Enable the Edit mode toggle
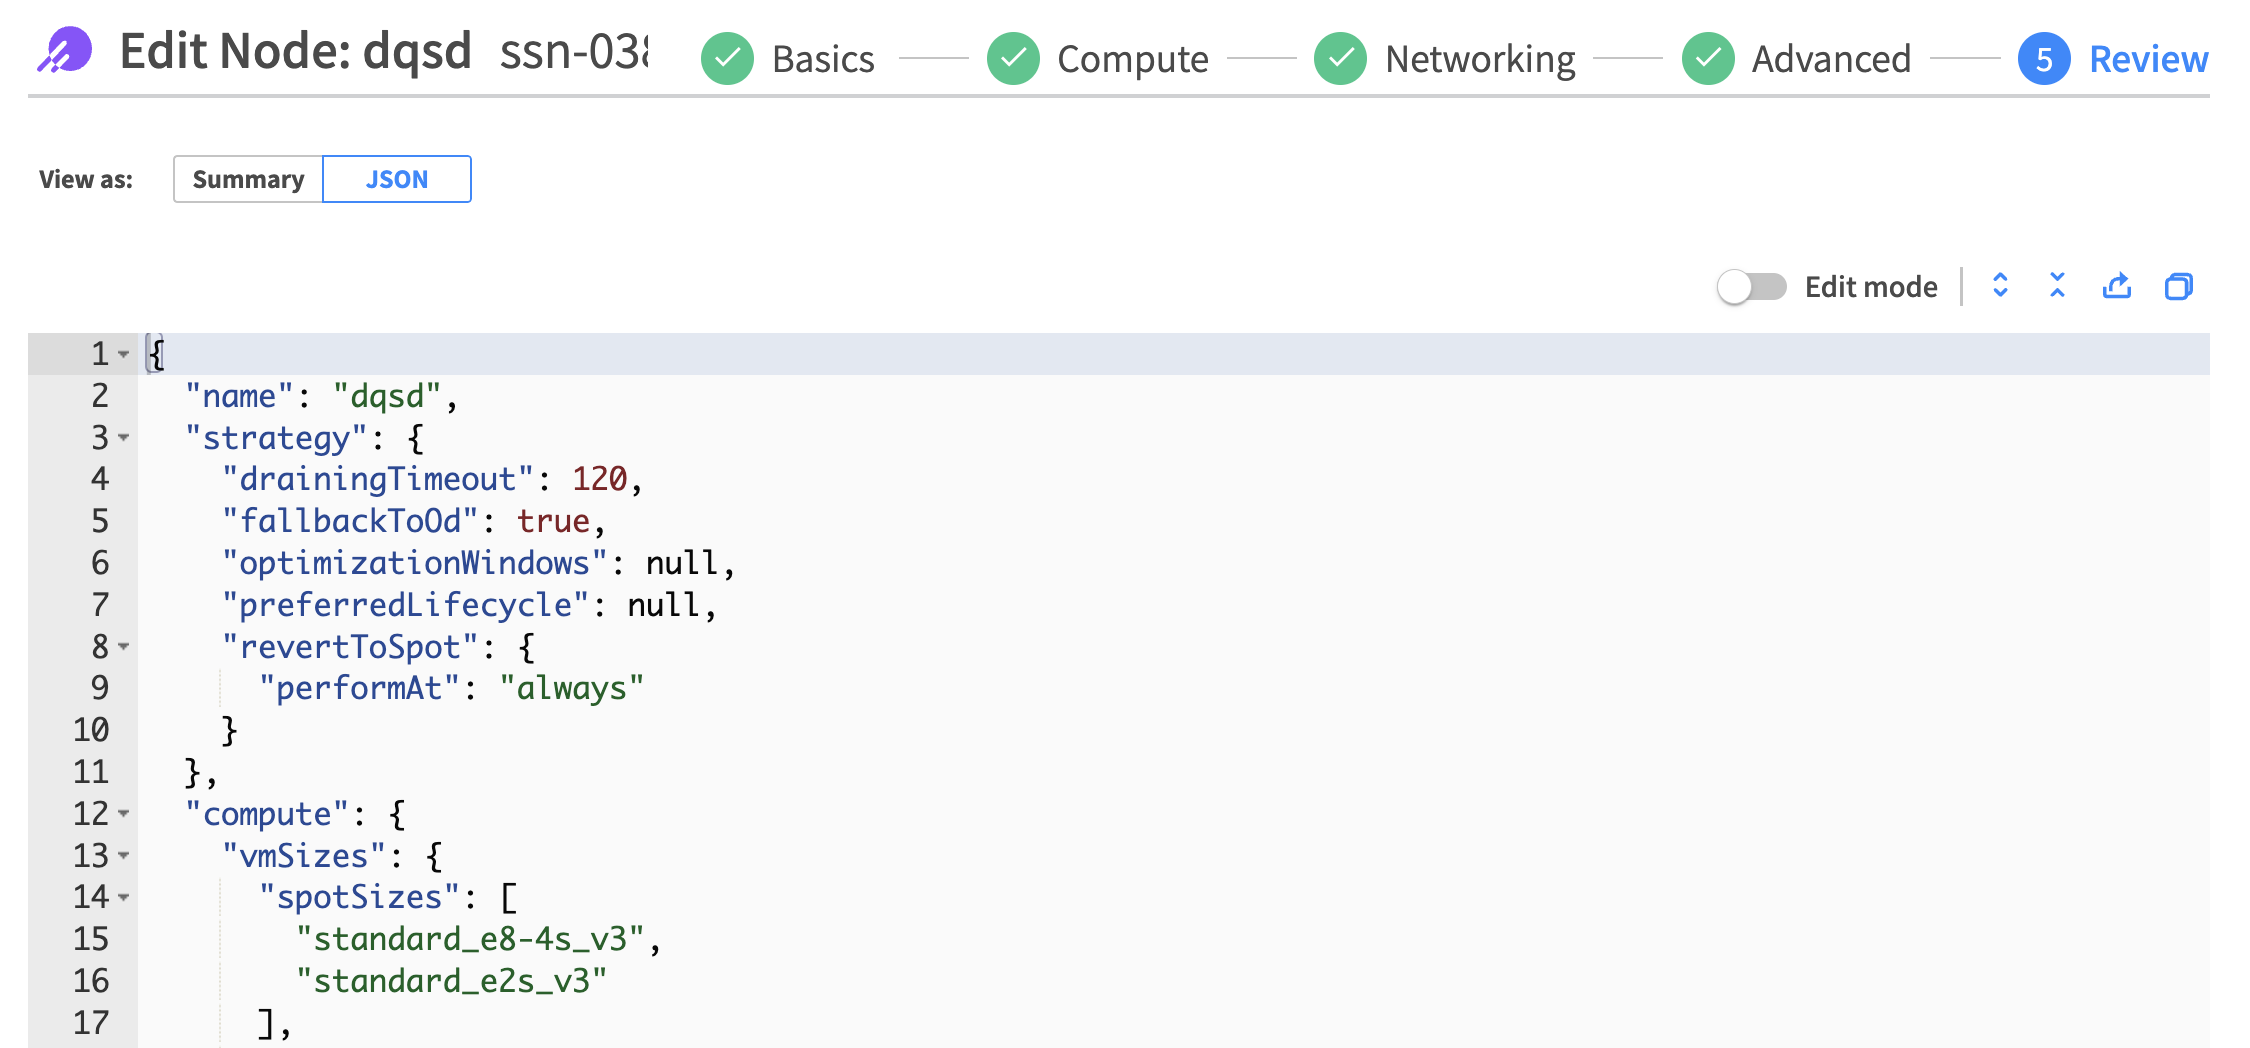 pos(1751,287)
